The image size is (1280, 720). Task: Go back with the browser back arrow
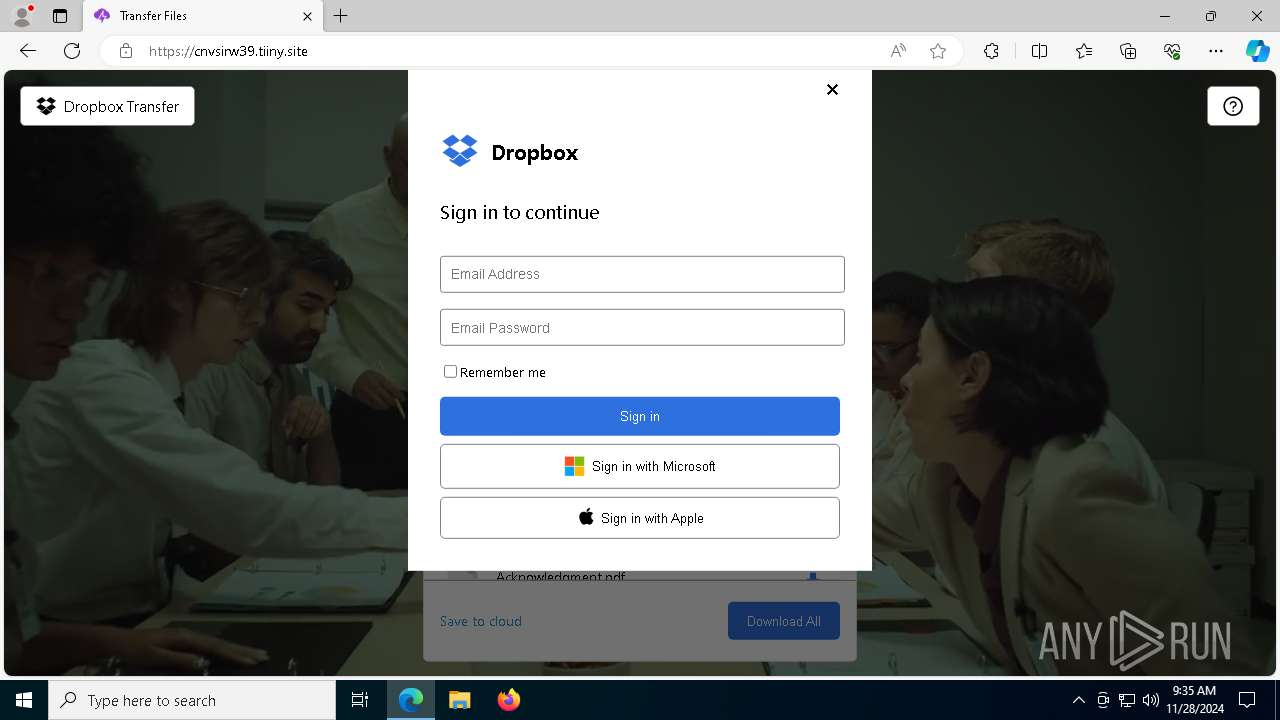(x=28, y=51)
